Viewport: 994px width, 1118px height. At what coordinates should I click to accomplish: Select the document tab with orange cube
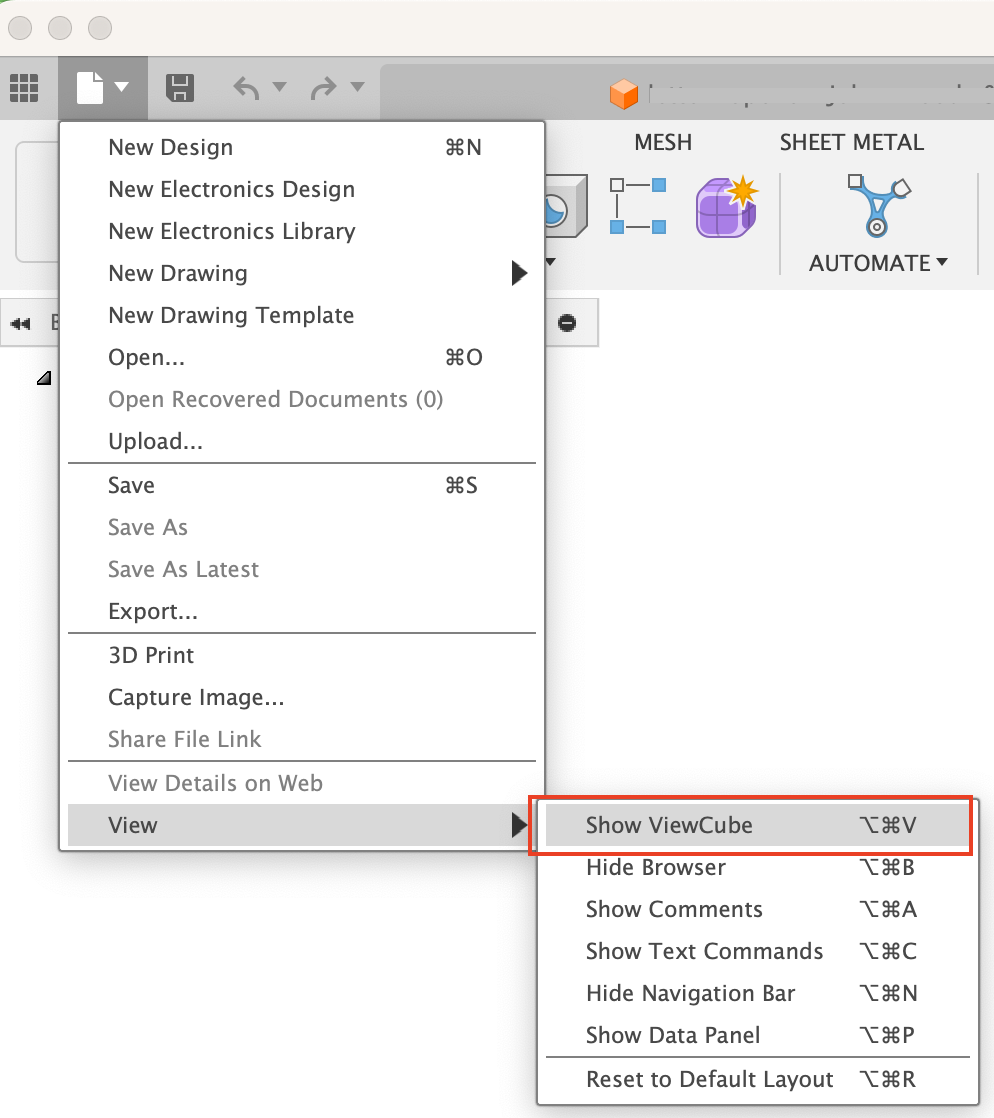[x=623, y=96]
